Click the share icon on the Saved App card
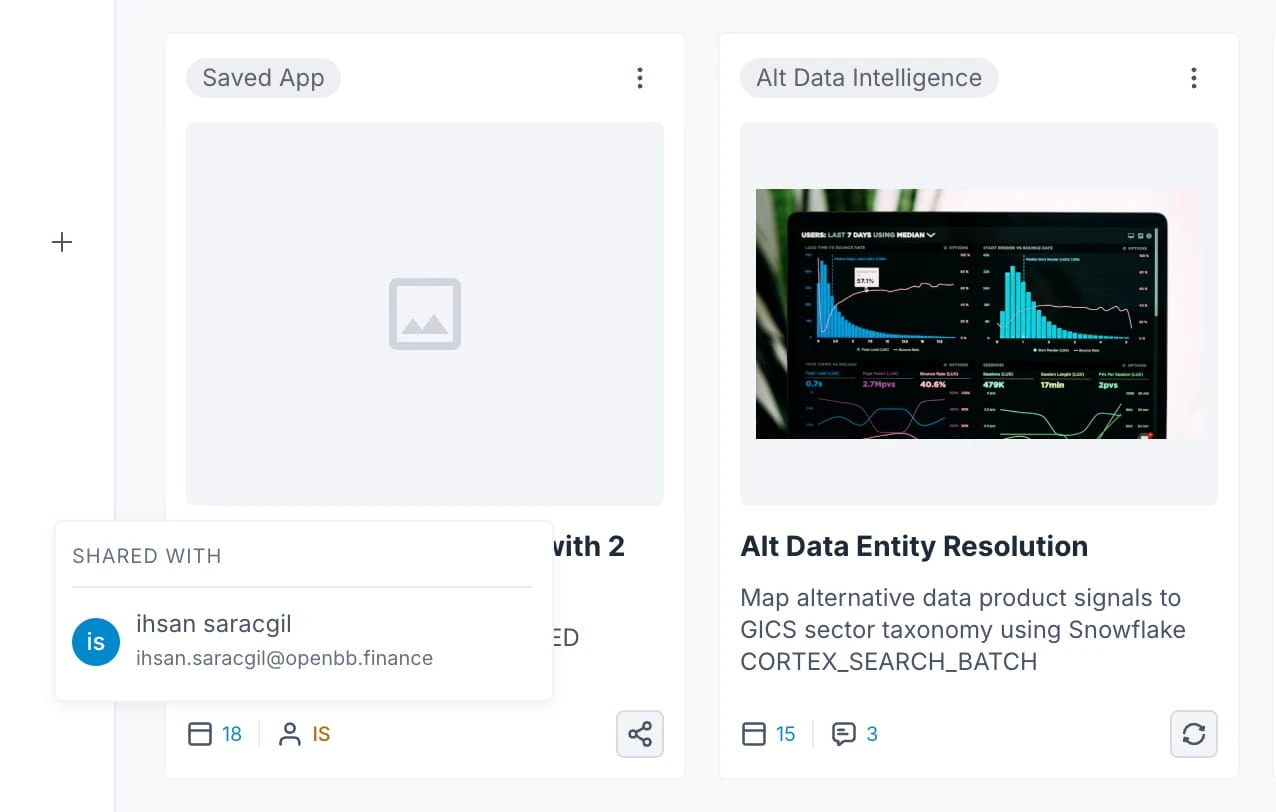The width and height of the screenshot is (1276, 812). tap(639, 733)
